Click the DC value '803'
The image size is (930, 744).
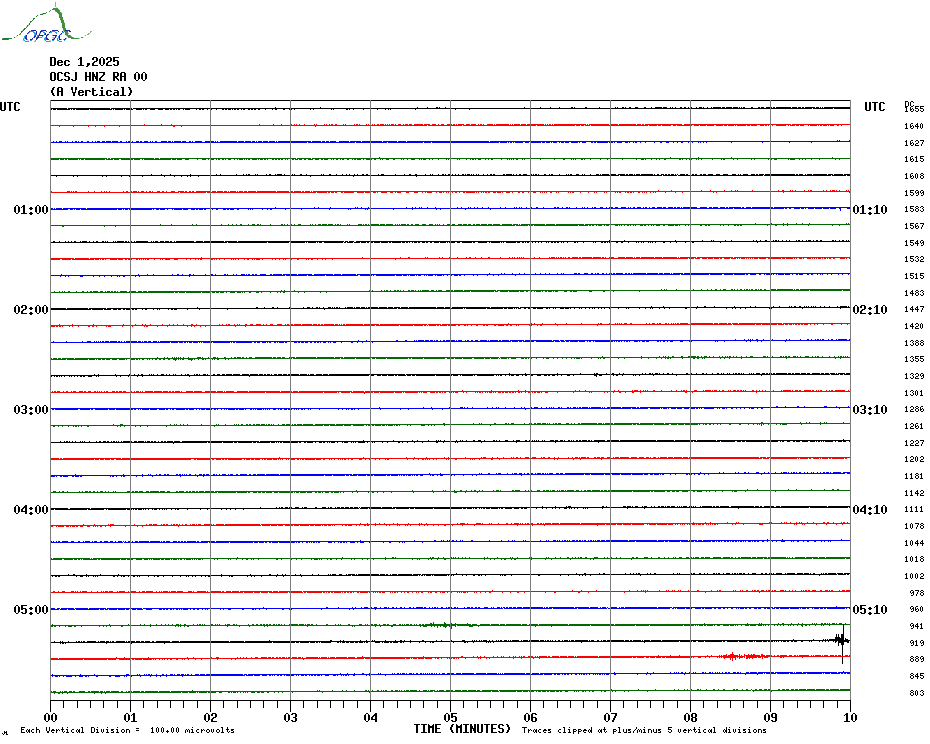916,693
